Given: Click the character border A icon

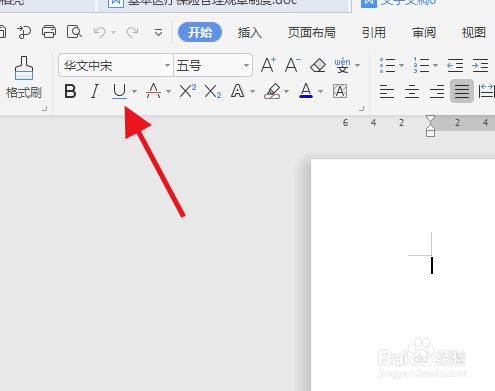Looking at the screenshot, I should point(340,91).
